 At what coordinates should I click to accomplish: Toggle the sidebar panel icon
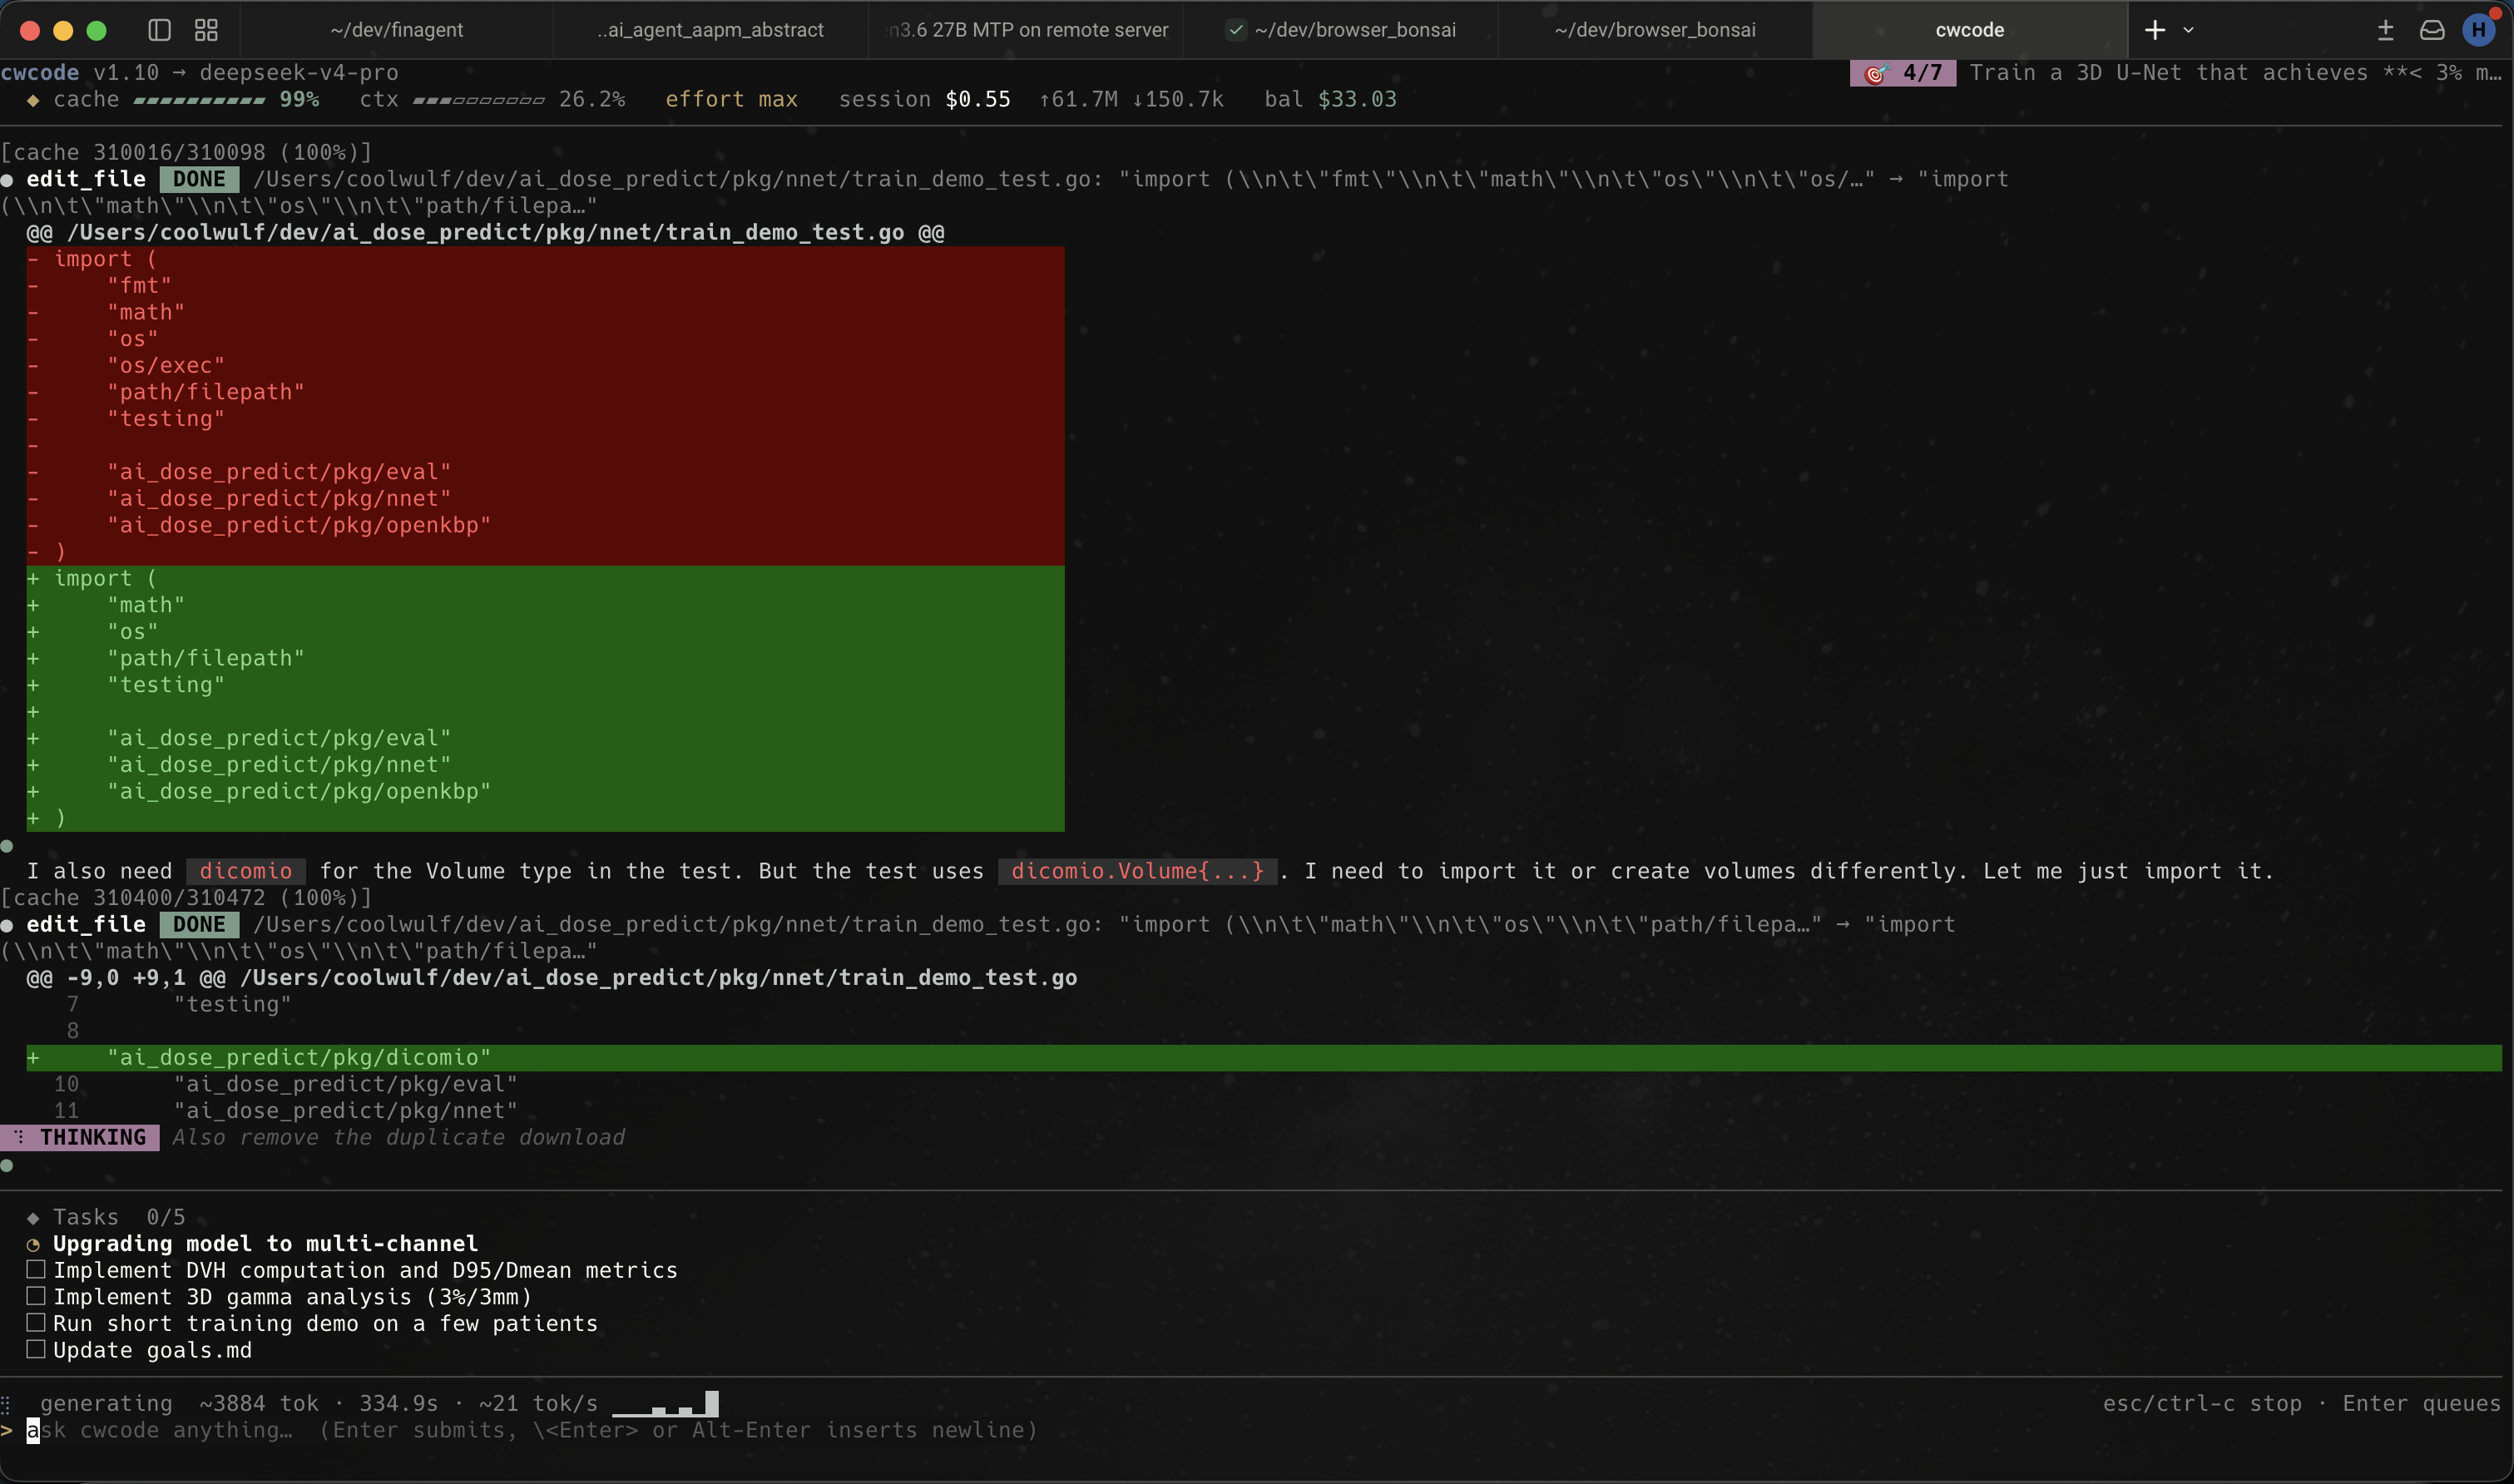tap(159, 30)
